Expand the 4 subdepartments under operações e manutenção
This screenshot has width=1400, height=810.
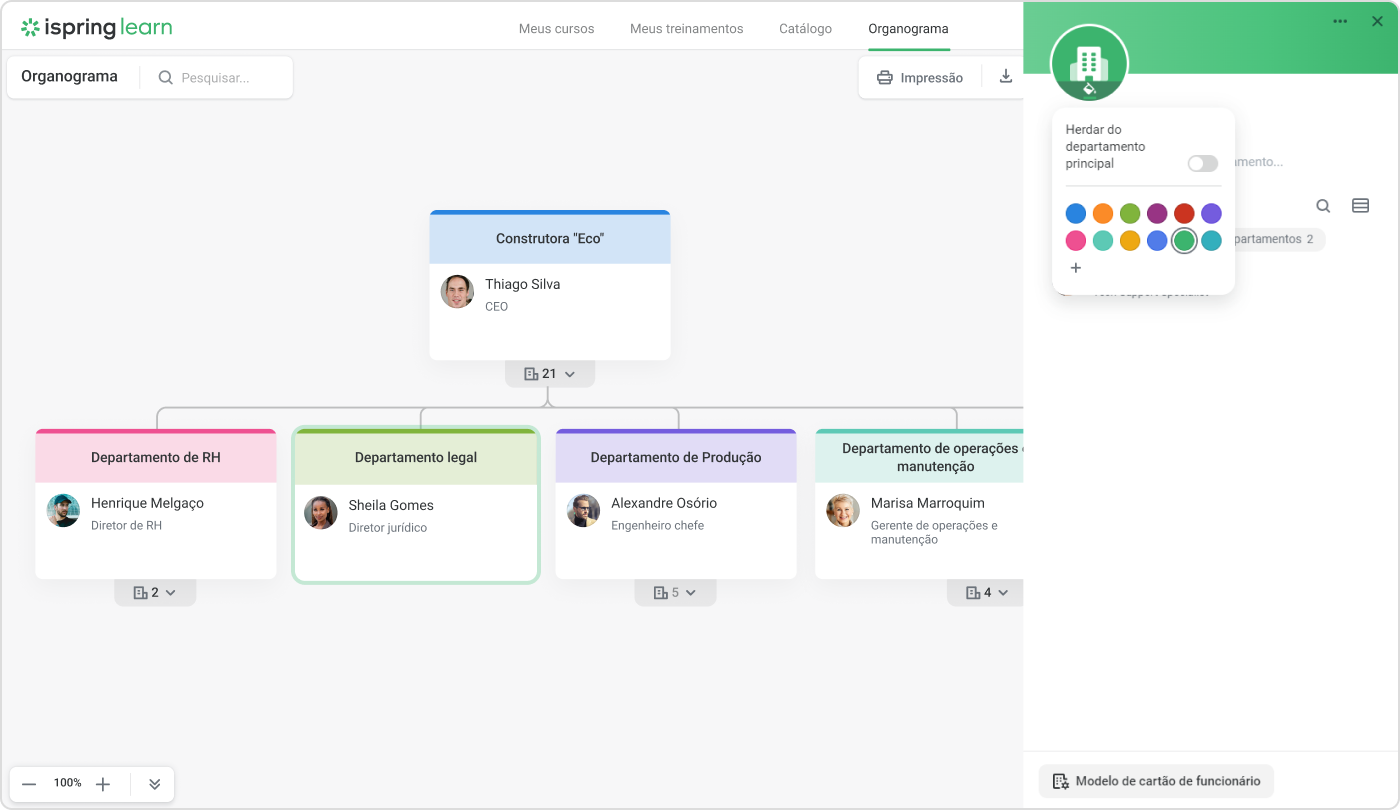(x=986, y=593)
